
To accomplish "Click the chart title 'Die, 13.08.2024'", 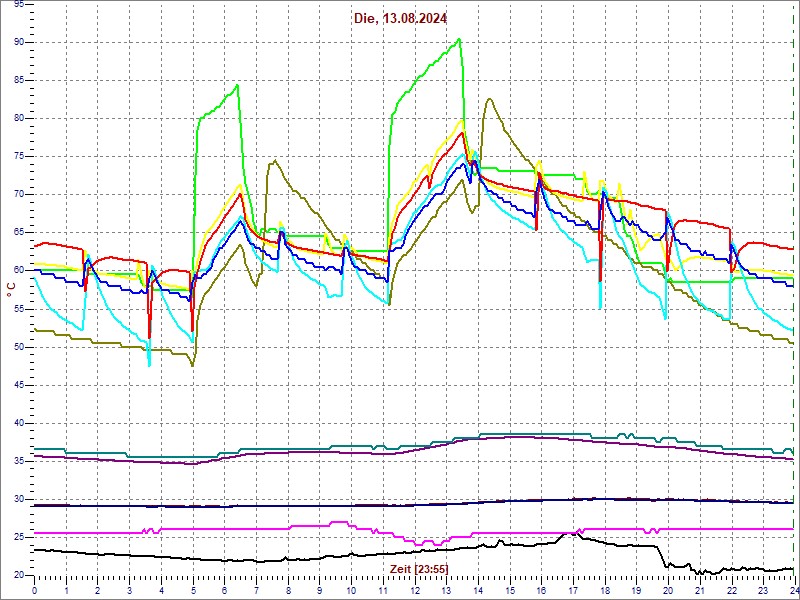I will (x=401, y=19).
